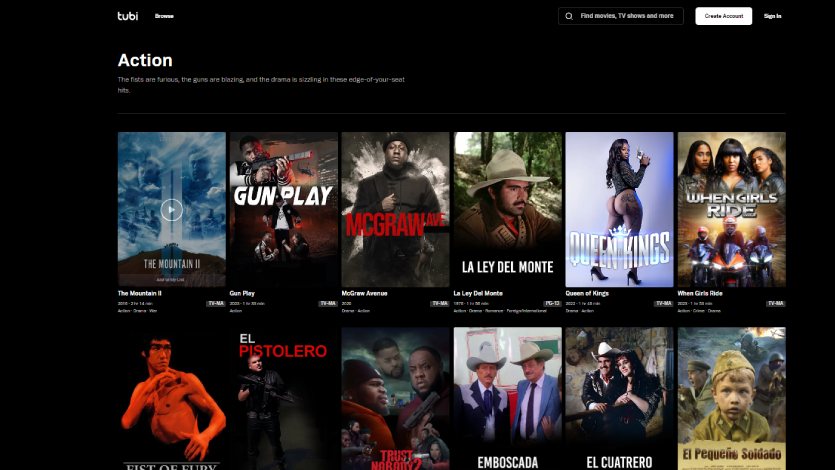The height and width of the screenshot is (470, 835).
Task: Click the Create Account button
Action: (724, 16)
